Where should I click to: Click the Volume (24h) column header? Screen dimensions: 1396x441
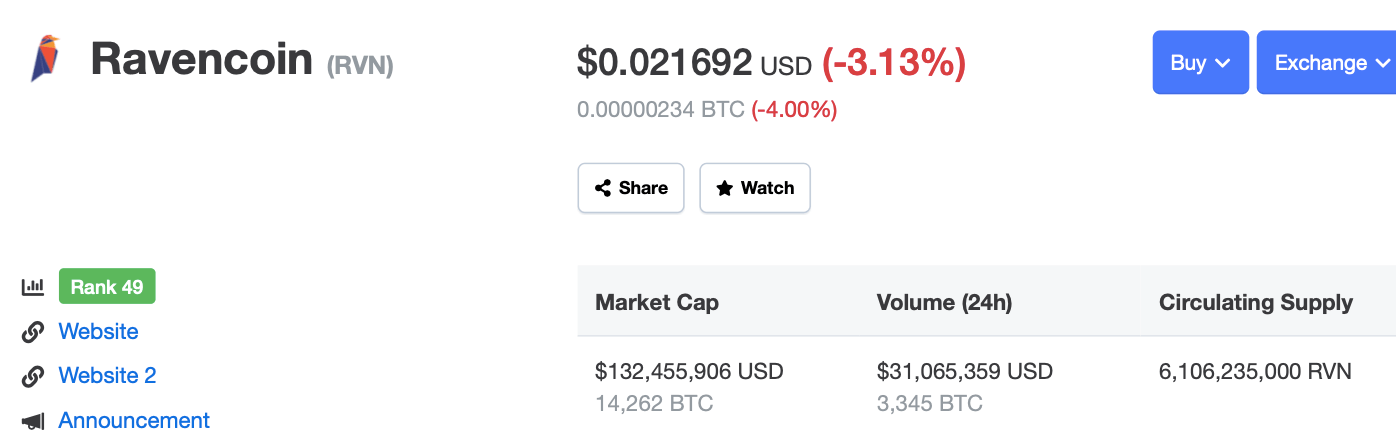coord(944,302)
